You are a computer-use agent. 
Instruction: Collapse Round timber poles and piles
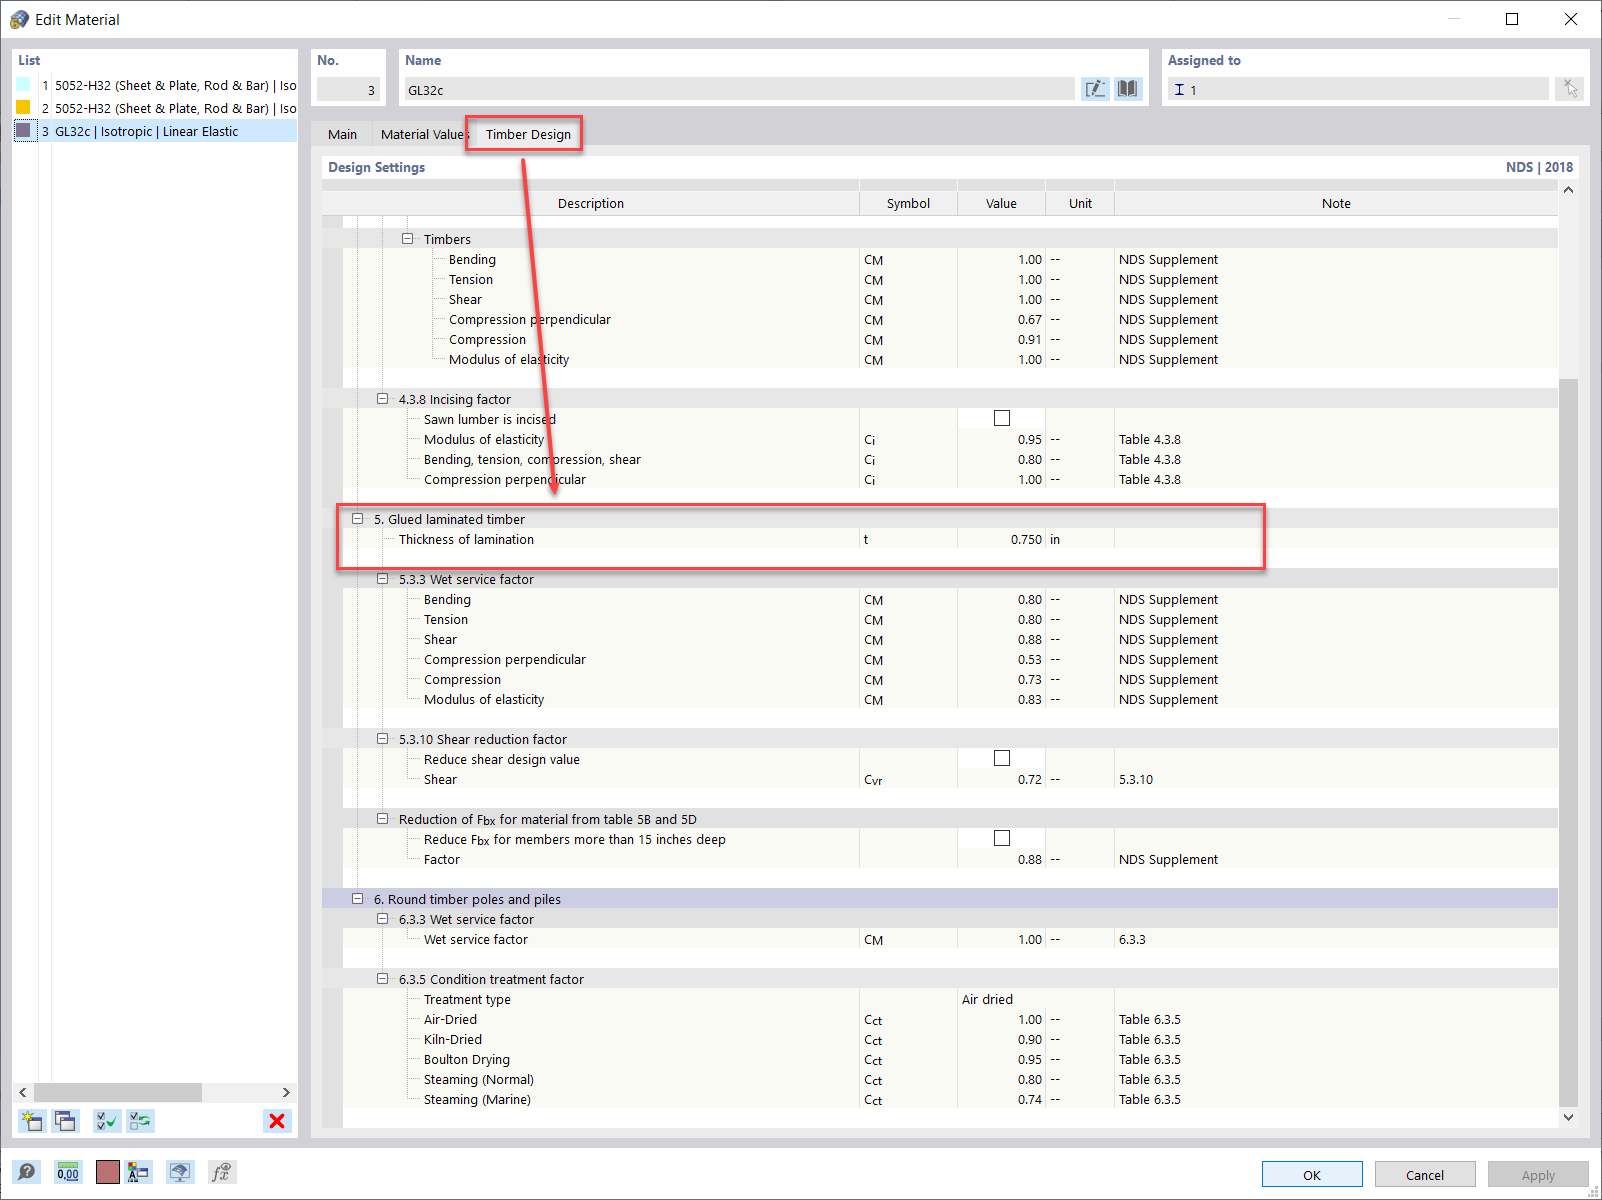[358, 898]
